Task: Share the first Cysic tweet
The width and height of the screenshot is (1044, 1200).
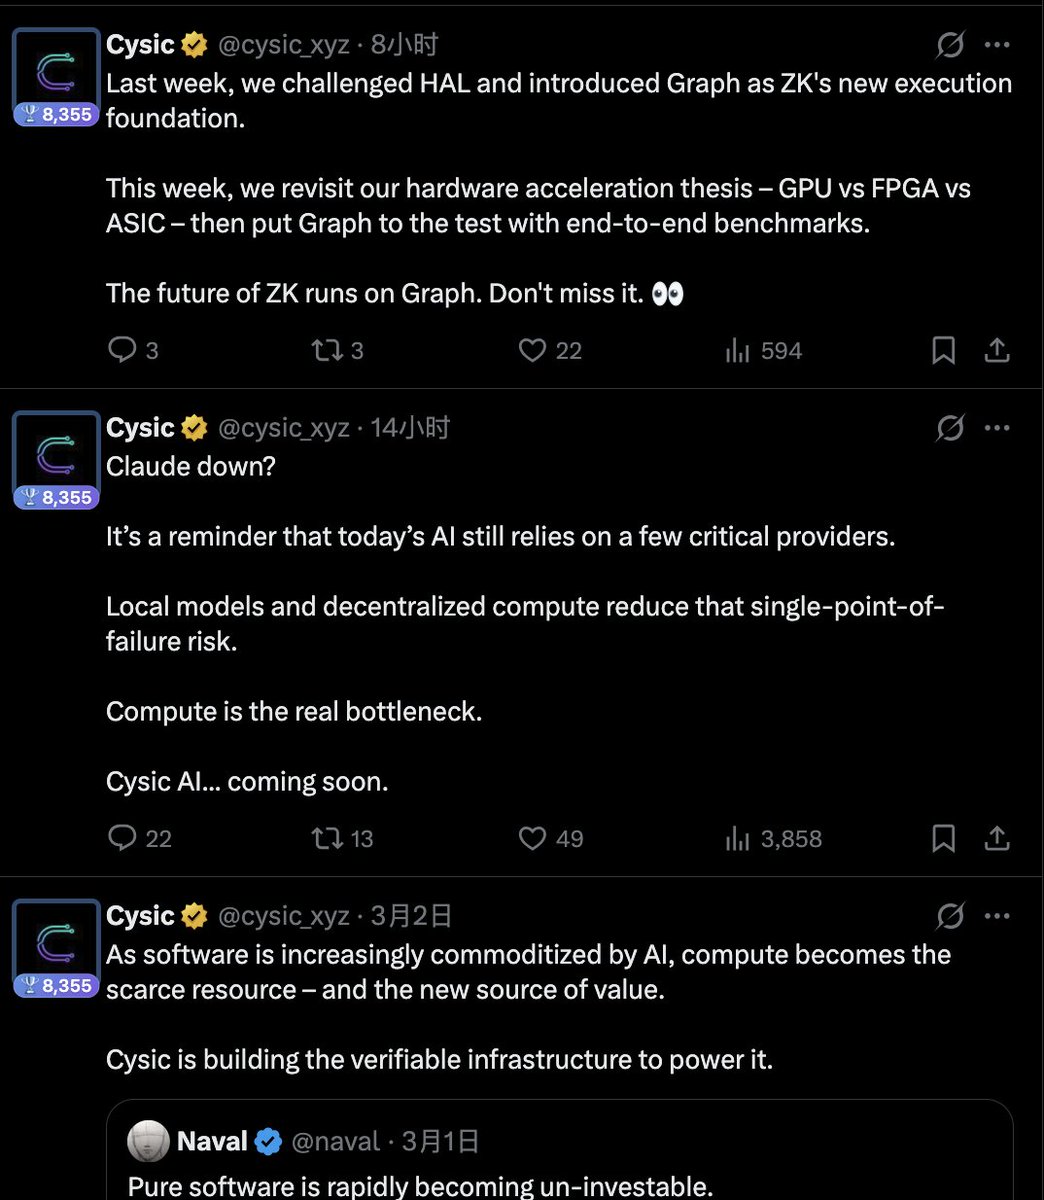Action: (997, 350)
